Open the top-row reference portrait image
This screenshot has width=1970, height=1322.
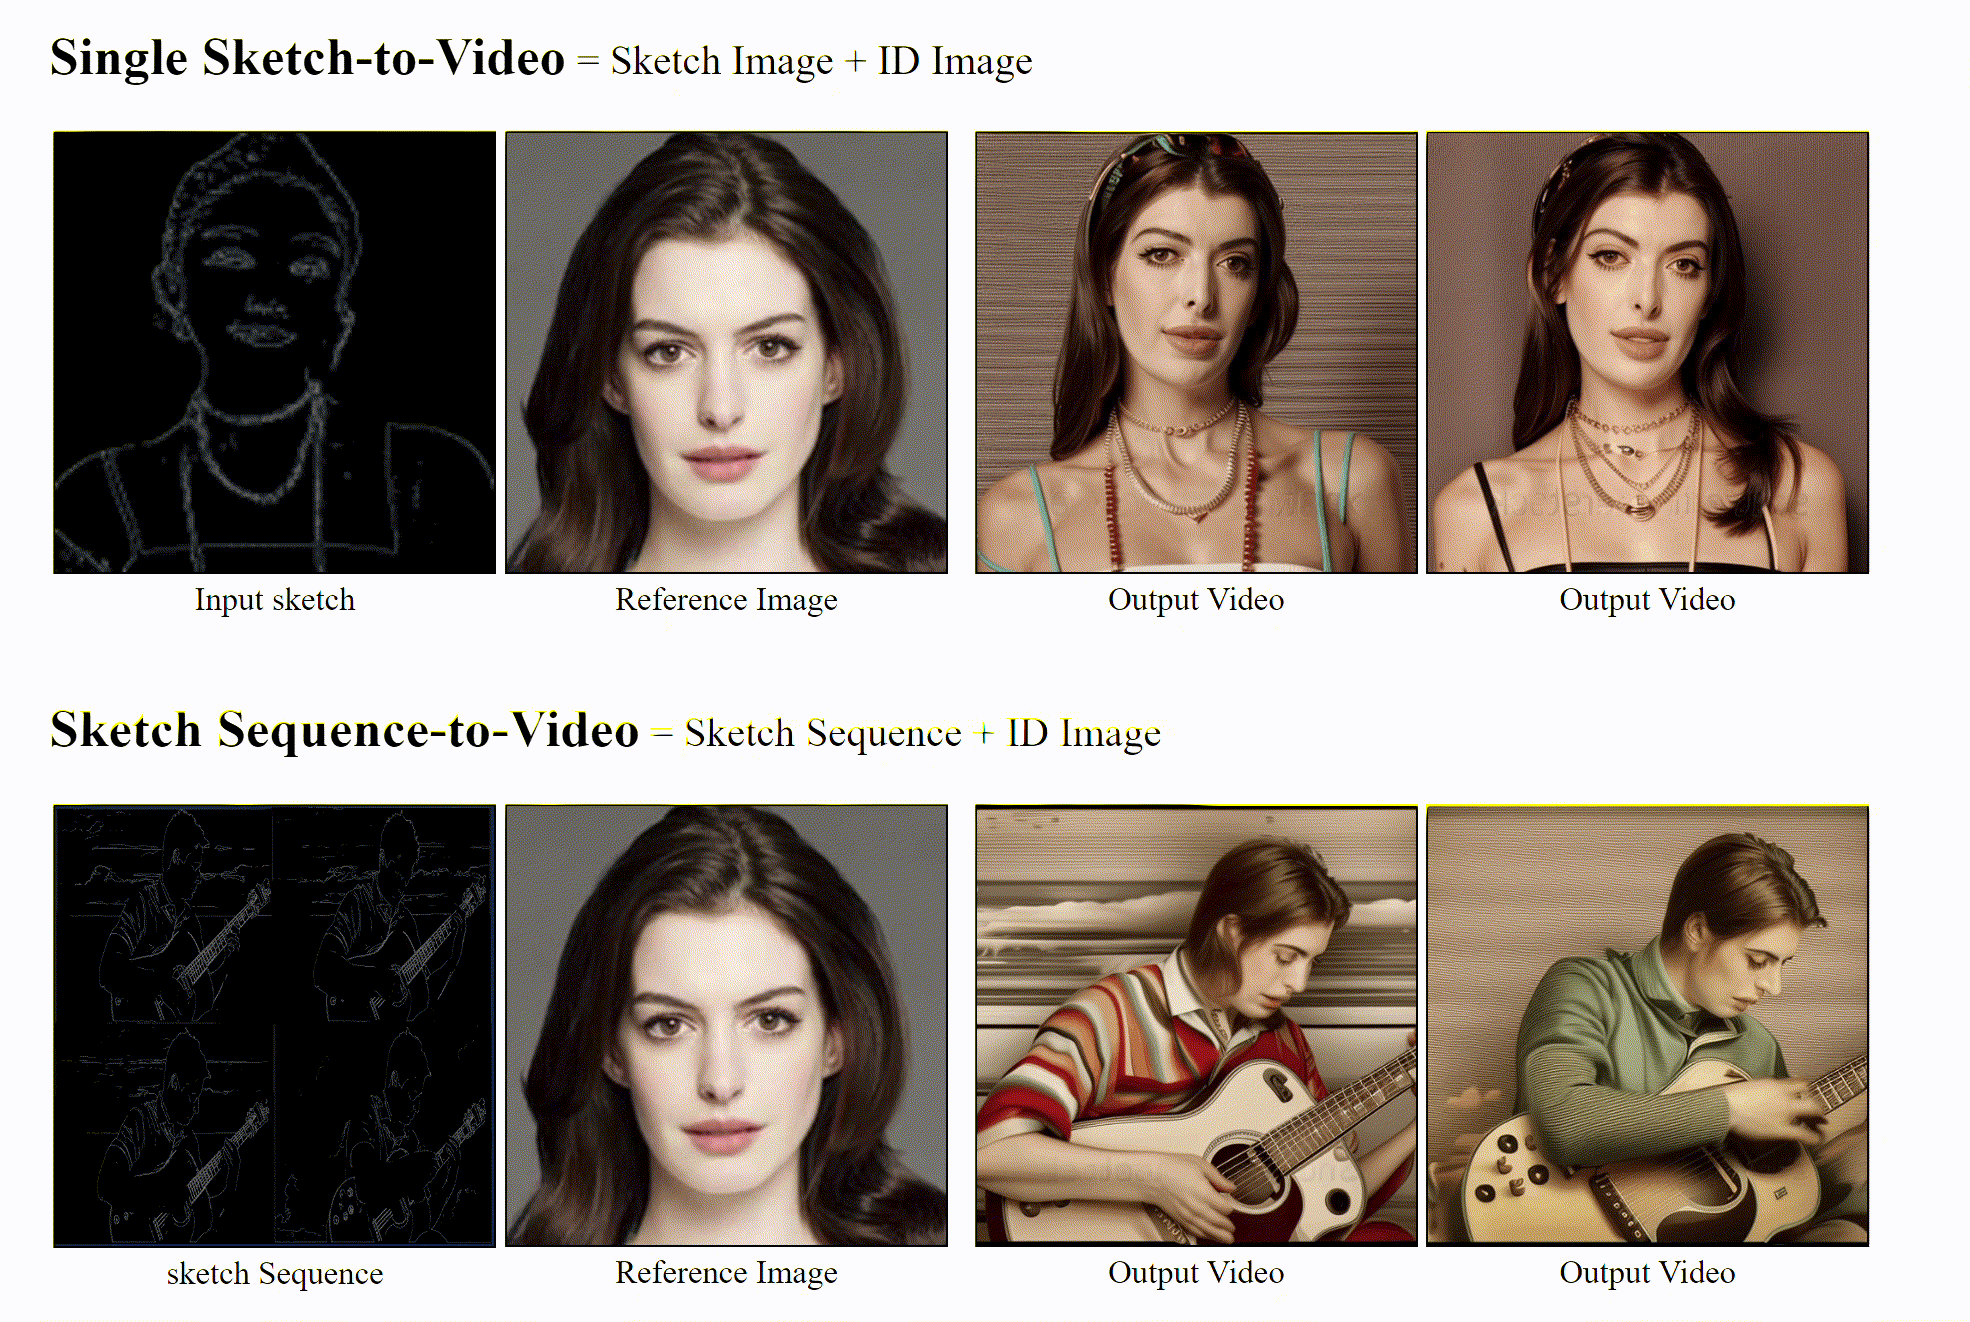tap(726, 352)
